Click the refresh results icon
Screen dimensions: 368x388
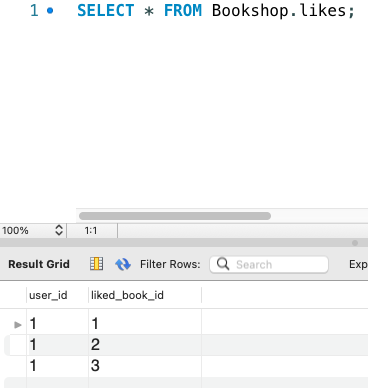click(x=123, y=264)
